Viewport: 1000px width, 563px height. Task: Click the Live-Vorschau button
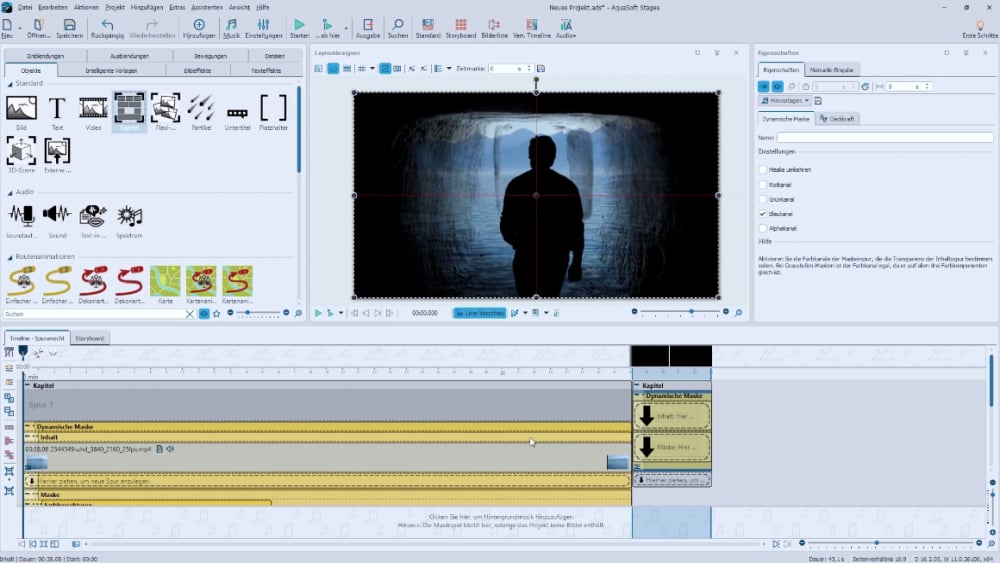(x=479, y=313)
